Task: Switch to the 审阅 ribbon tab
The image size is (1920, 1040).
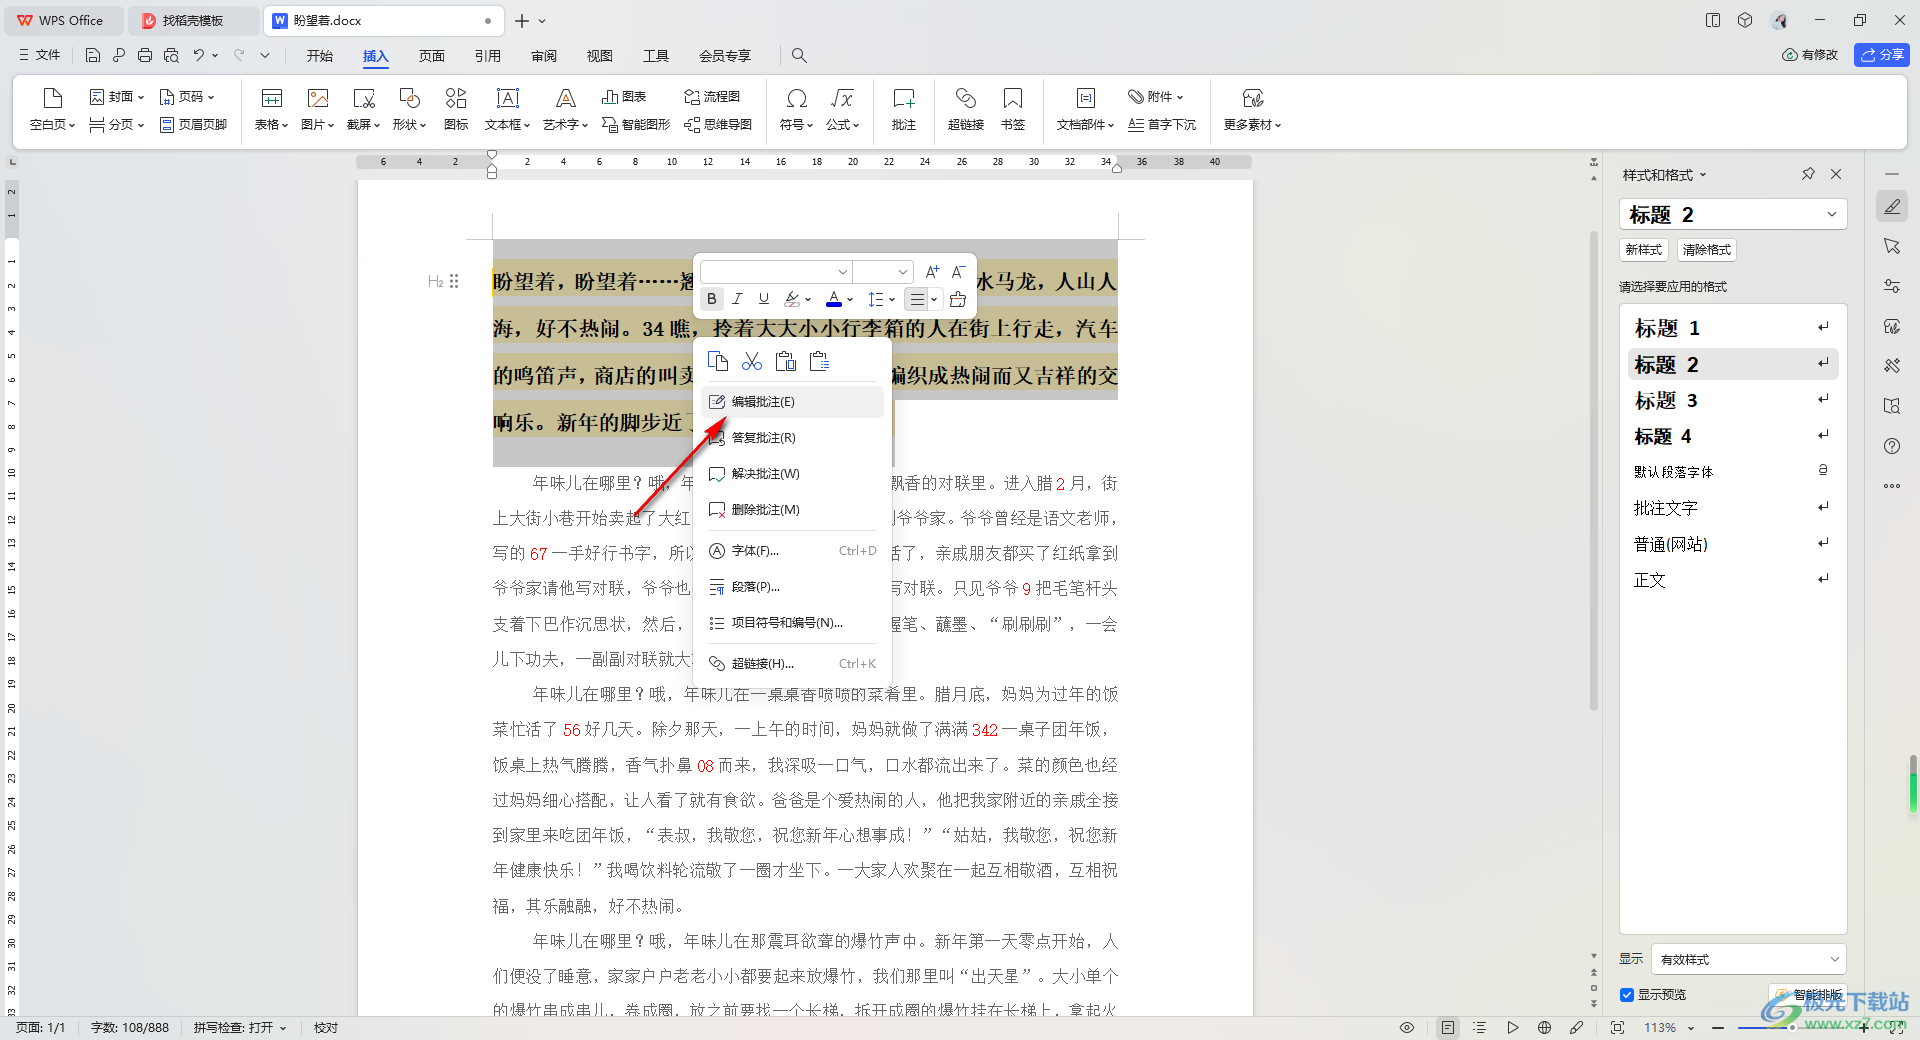Action: point(544,56)
